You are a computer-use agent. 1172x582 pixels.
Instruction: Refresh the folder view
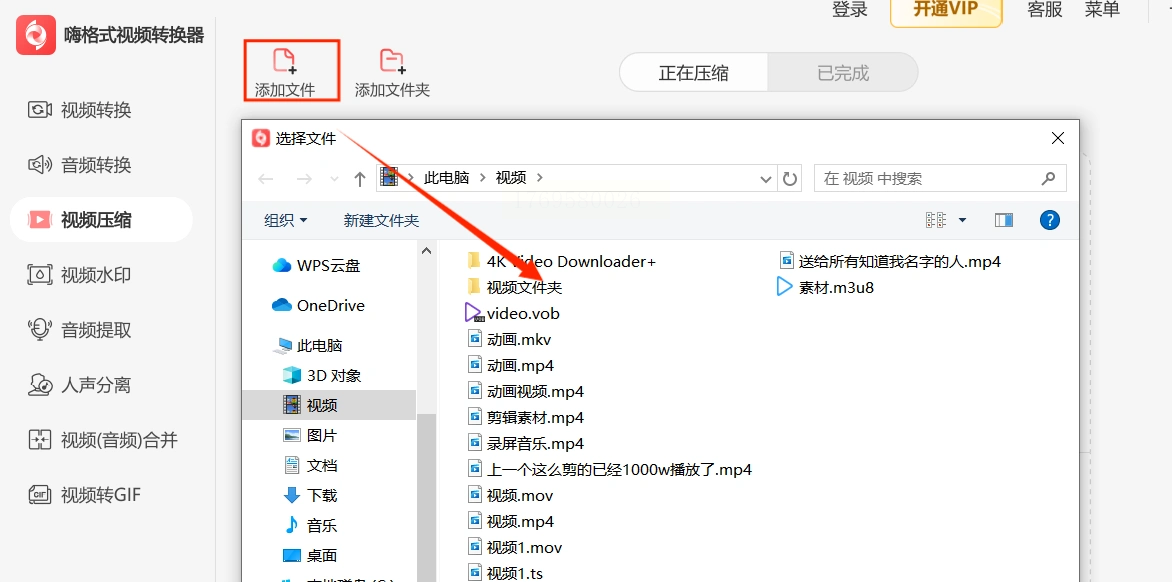click(789, 179)
